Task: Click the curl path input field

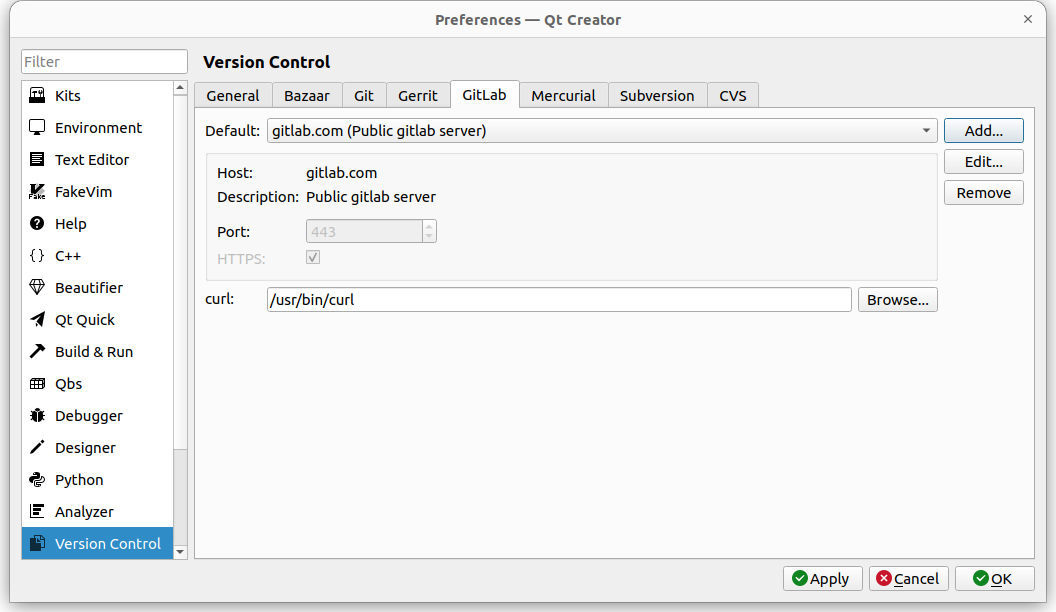Action: [559, 300]
